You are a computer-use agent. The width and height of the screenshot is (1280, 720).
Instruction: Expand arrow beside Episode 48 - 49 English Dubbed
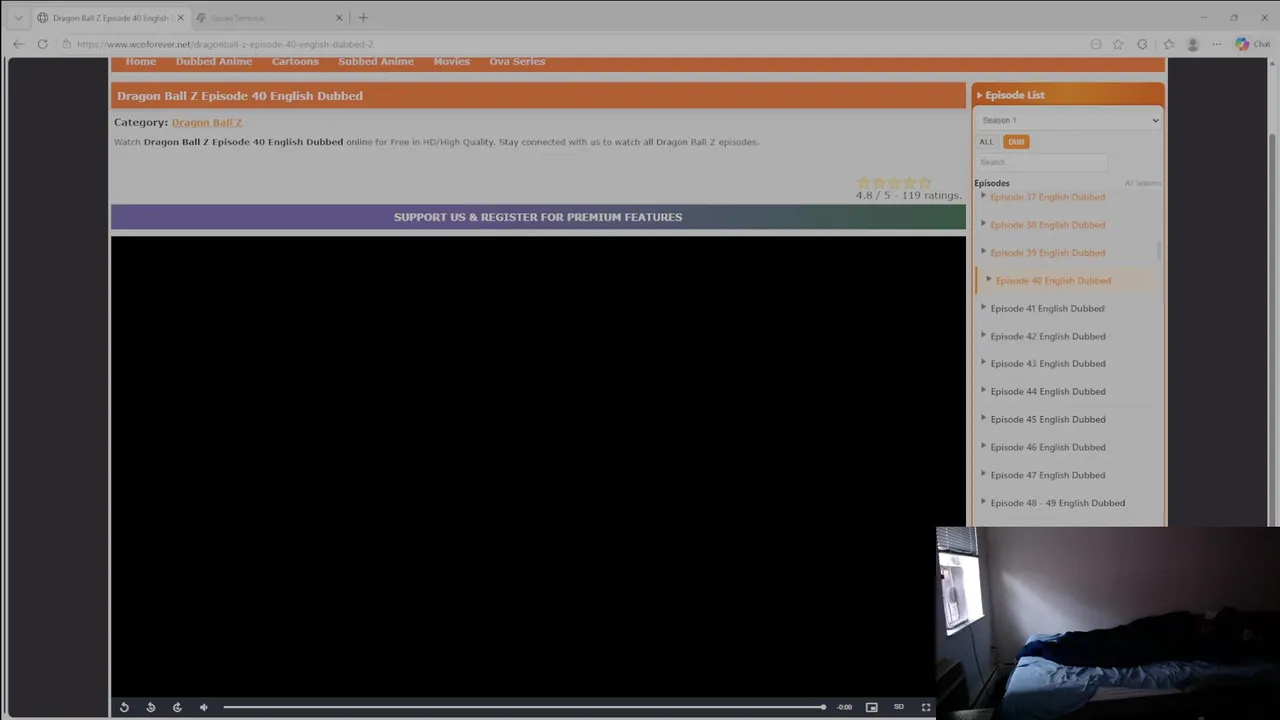coord(984,502)
